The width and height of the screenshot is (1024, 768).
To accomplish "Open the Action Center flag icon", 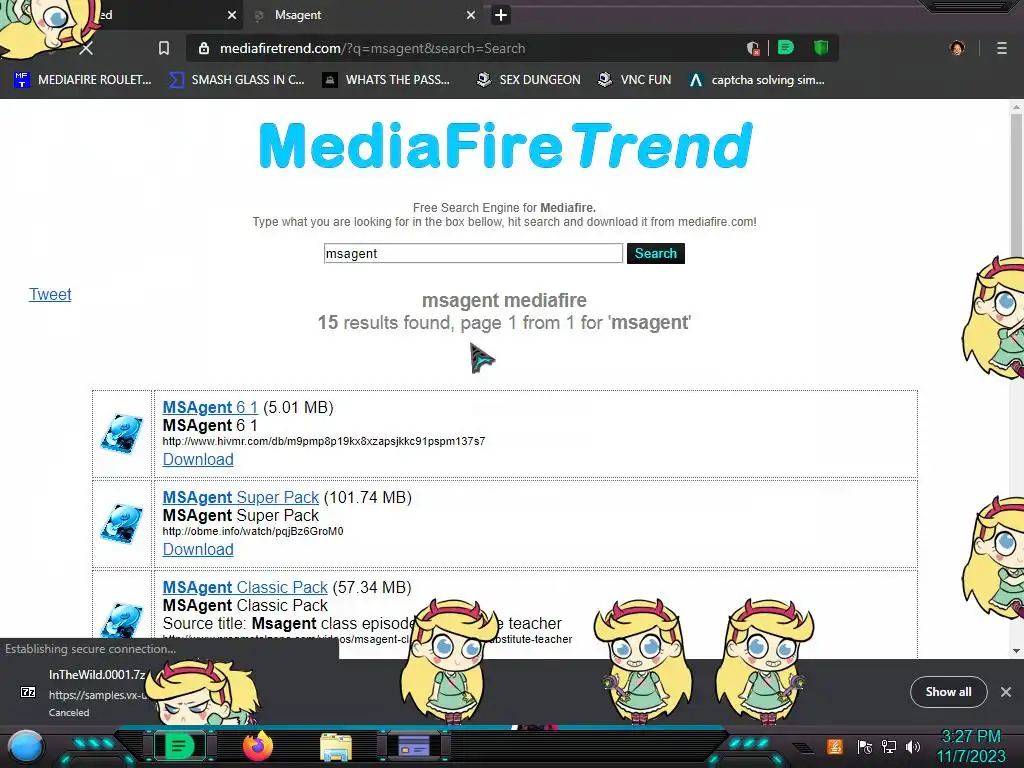I will click(865, 747).
